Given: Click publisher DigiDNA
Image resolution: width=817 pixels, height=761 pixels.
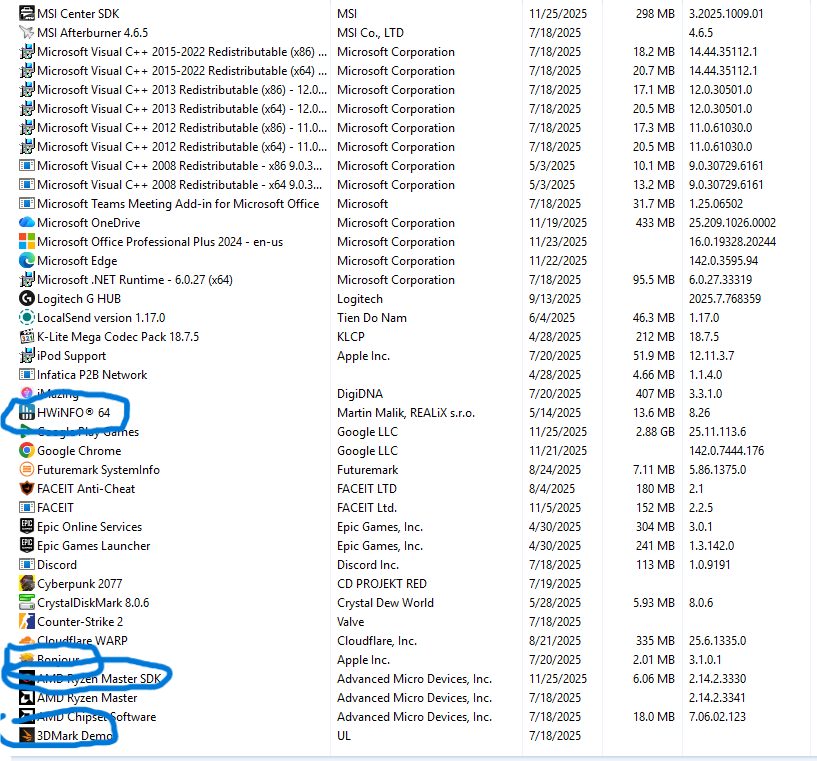Looking at the screenshot, I should click(x=360, y=394).
